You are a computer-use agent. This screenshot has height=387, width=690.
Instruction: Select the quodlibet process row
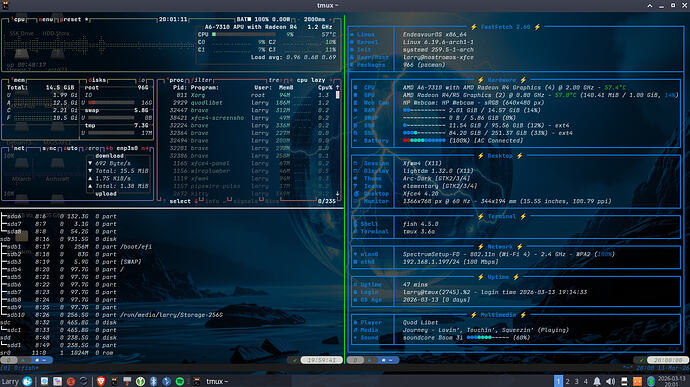pos(250,103)
